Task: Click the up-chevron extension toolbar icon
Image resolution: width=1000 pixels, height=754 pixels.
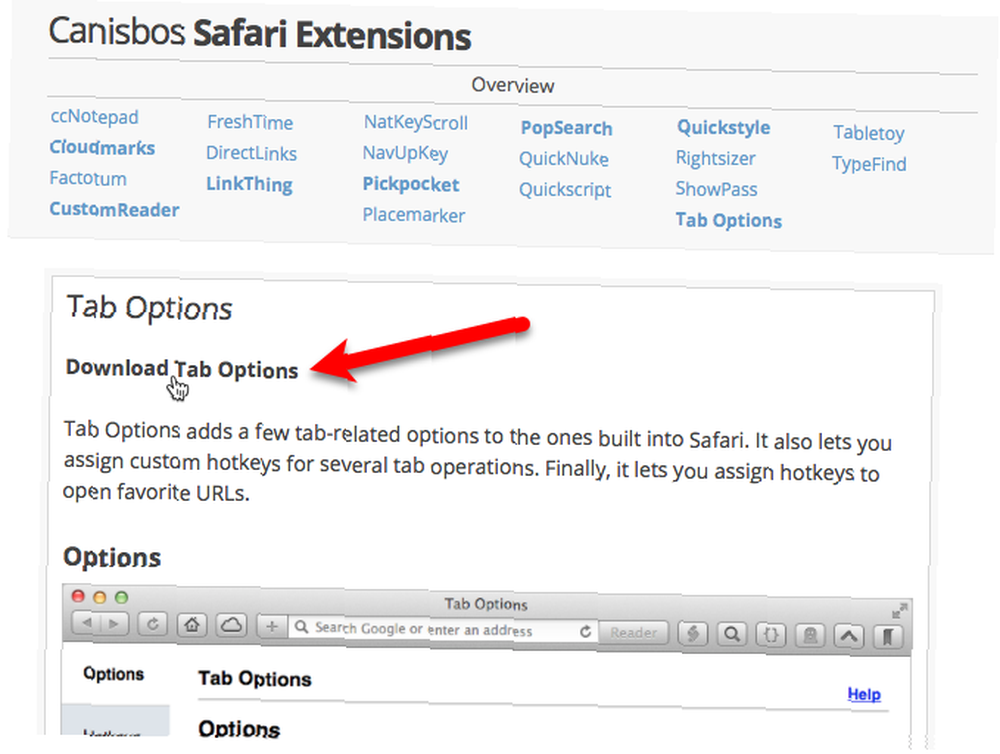Action: pos(849,636)
